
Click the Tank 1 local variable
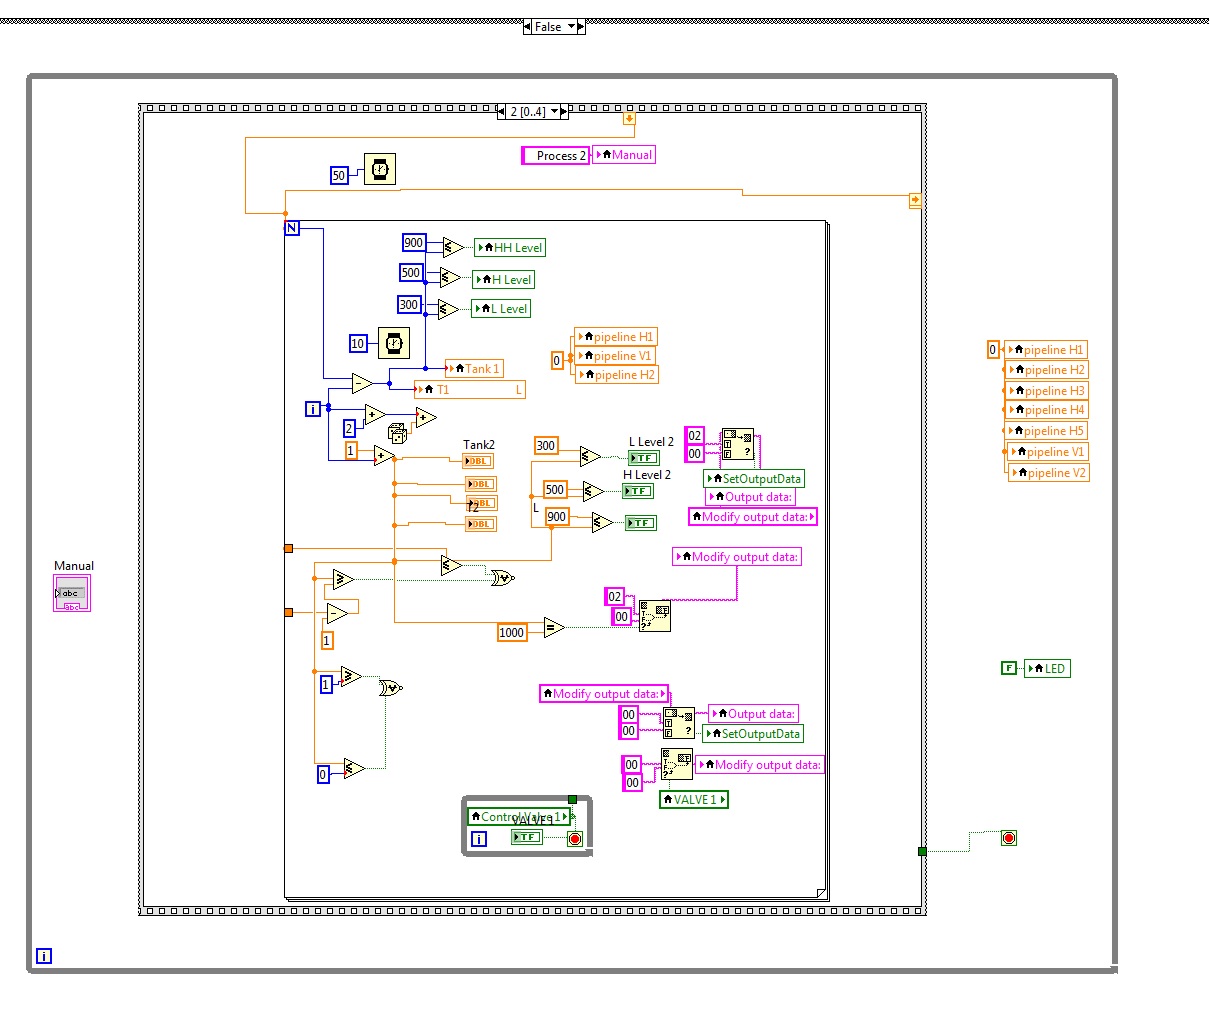click(x=474, y=368)
